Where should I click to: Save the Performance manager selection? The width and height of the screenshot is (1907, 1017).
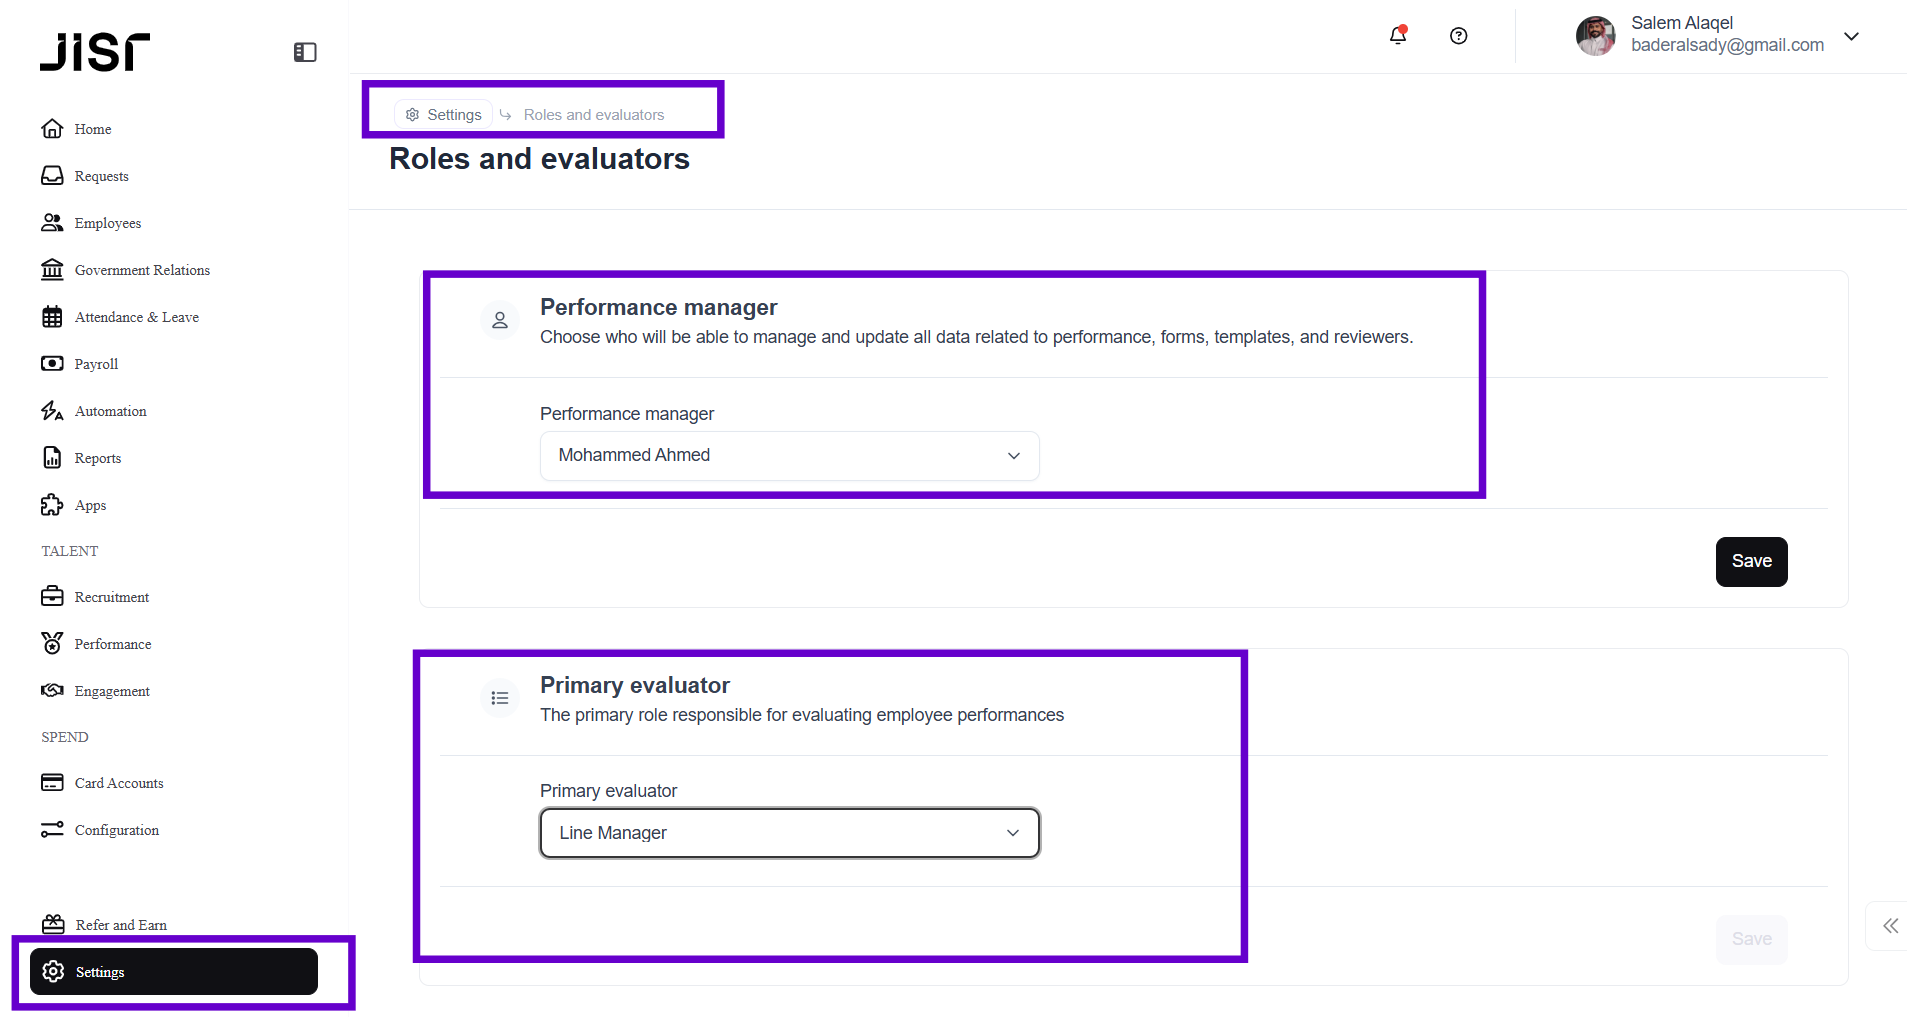coord(1751,562)
